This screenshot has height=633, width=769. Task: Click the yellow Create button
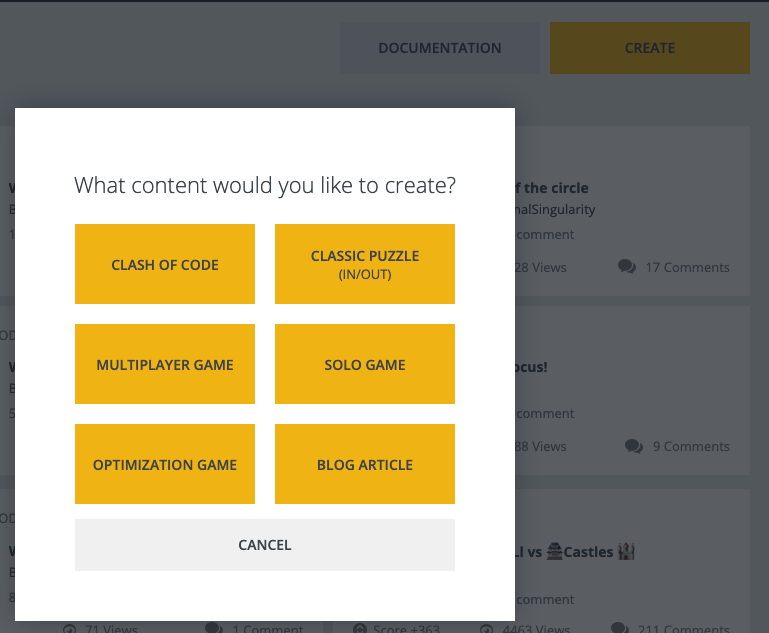pyautogui.click(x=650, y=48)
